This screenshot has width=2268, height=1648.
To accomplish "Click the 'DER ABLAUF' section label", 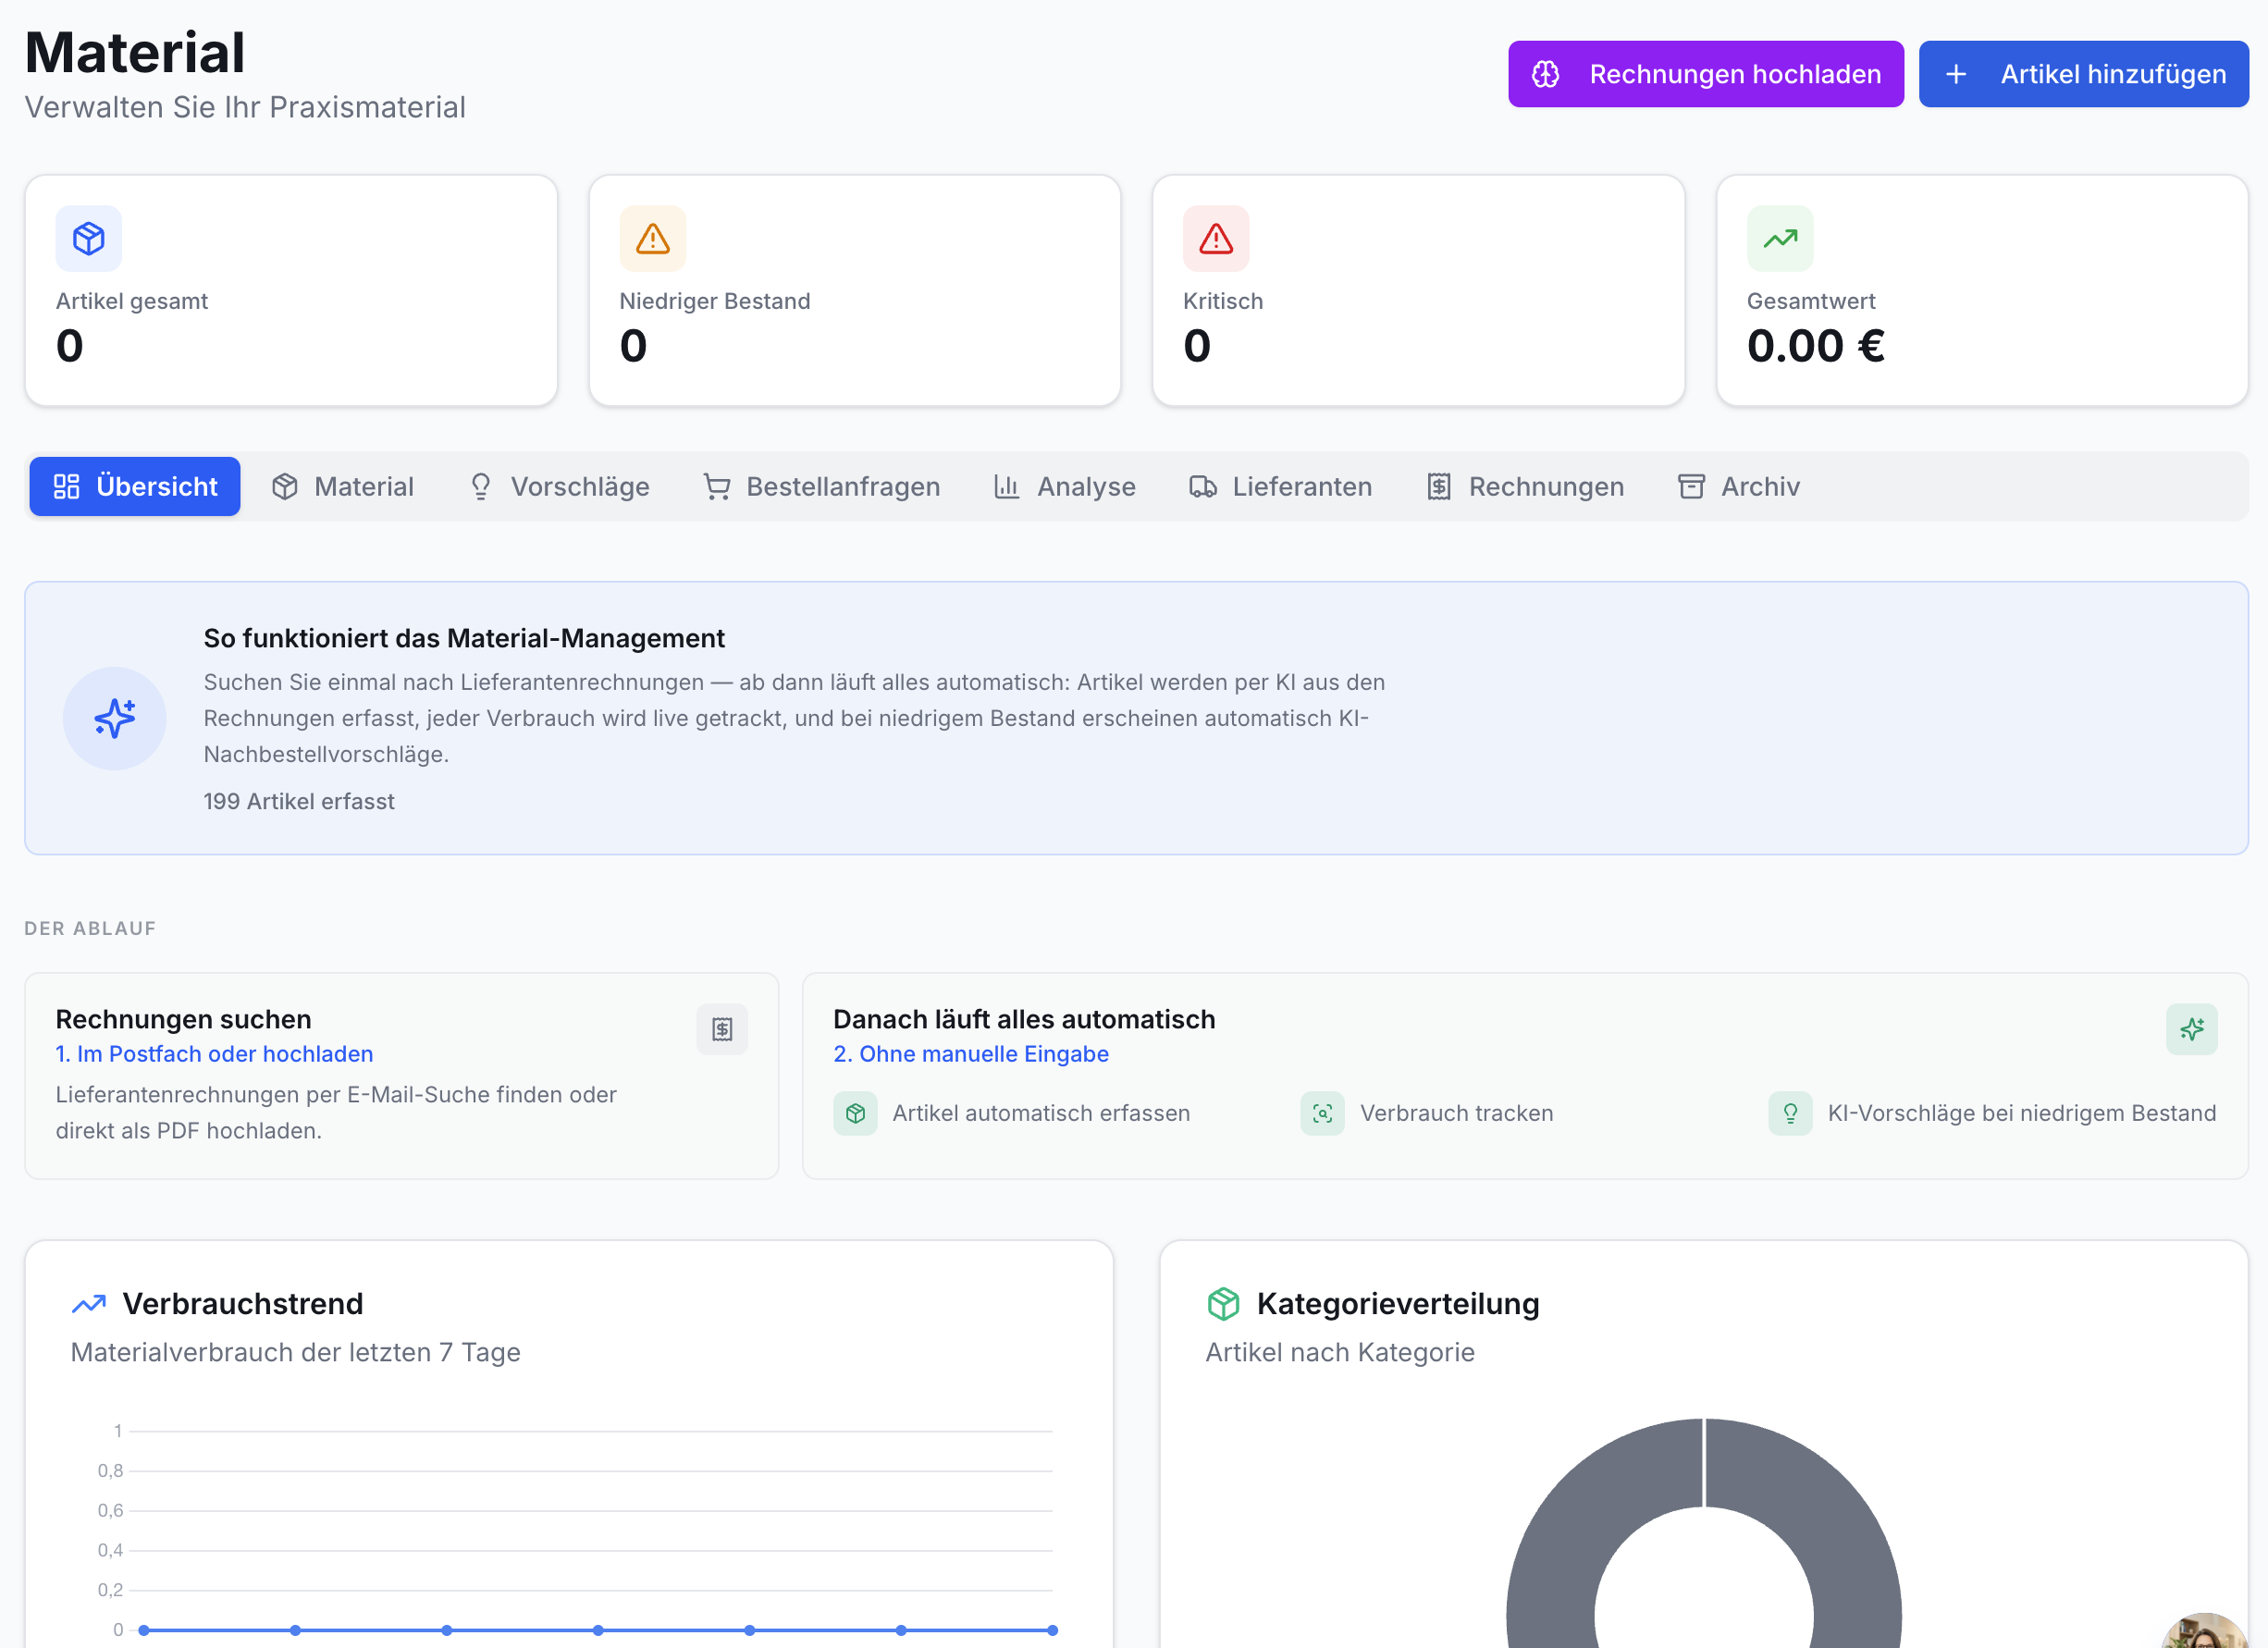I will click(x=90, y=928).
